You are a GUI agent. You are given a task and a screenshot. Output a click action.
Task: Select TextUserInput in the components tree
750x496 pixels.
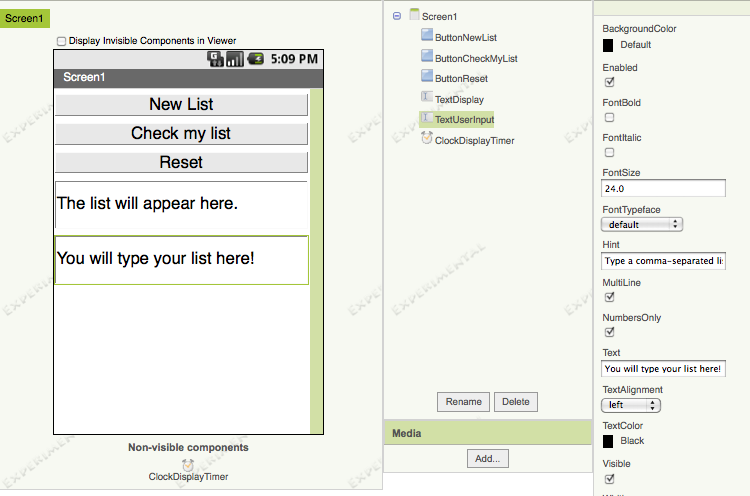[464, 119]
